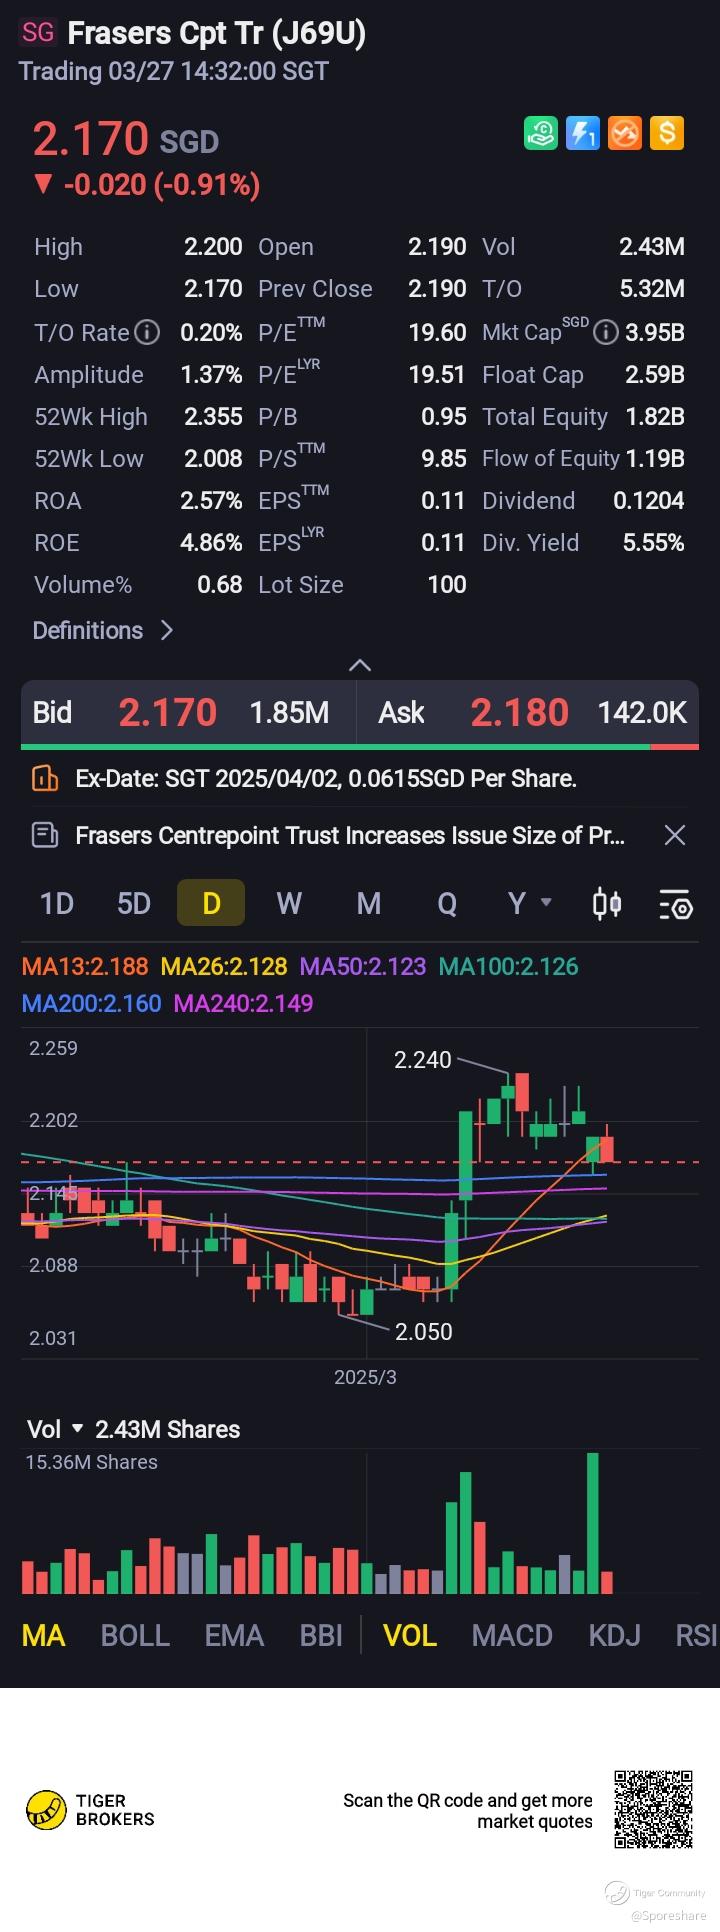Screen dimensions: 720x1932
Task: Select the Q quarterly chart tab
Action: pos(447,904)
